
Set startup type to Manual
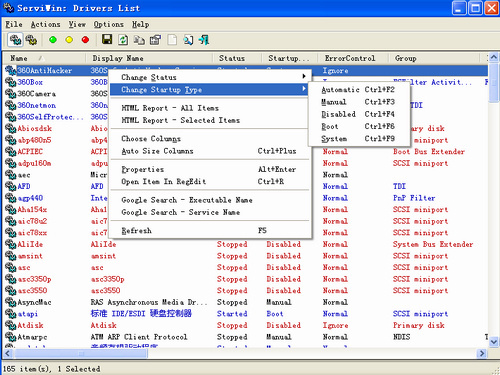coord(359,102)
